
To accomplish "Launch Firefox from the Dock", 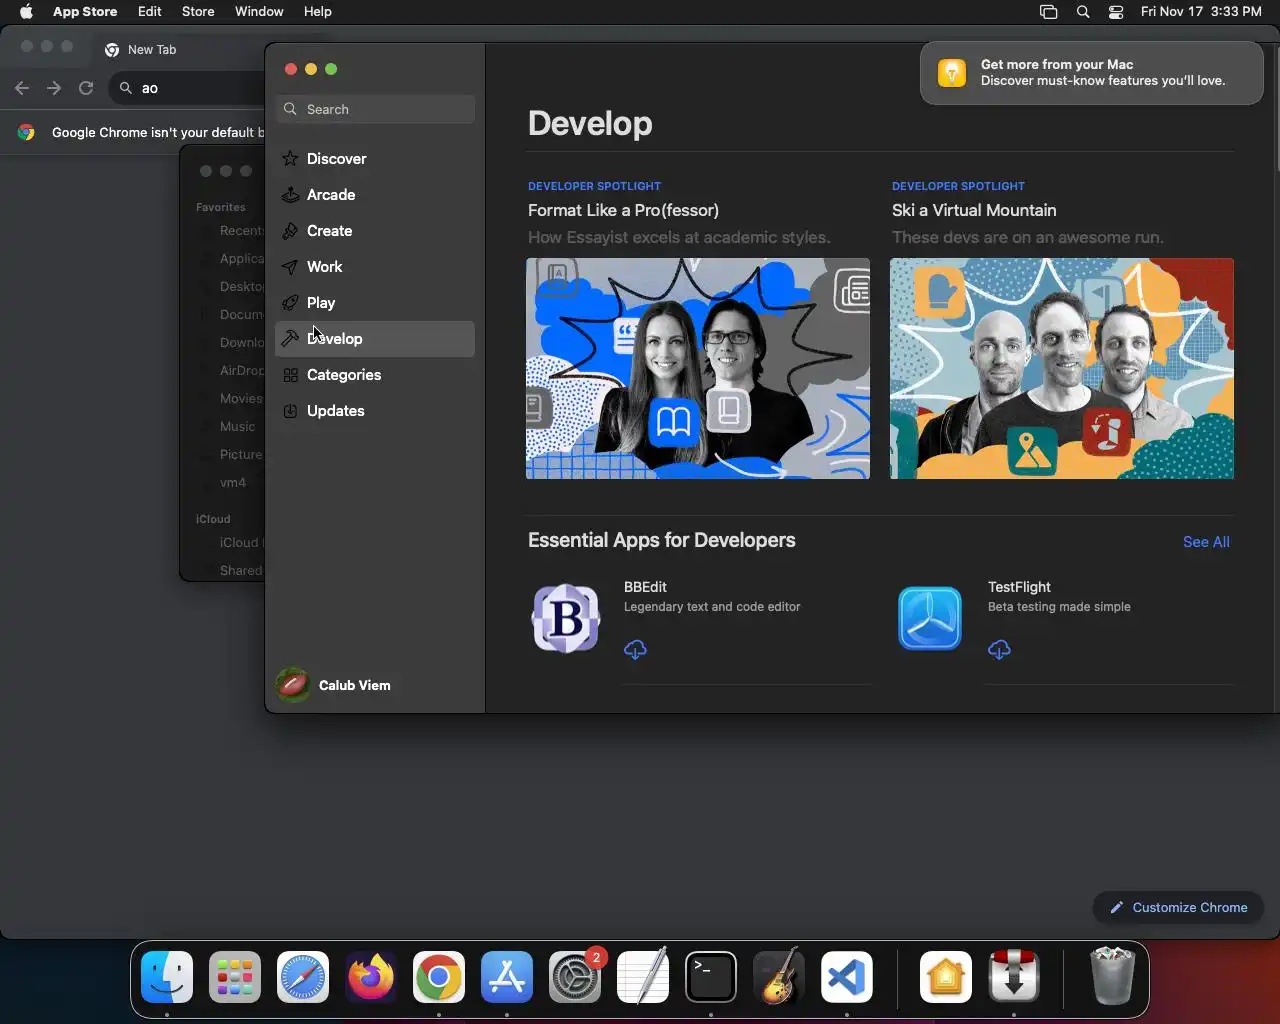I will point(371,977).
